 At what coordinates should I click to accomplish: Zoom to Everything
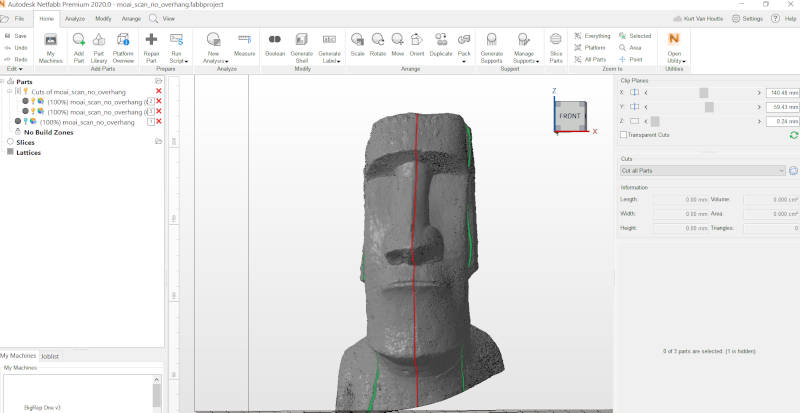[x=592, y=36]
